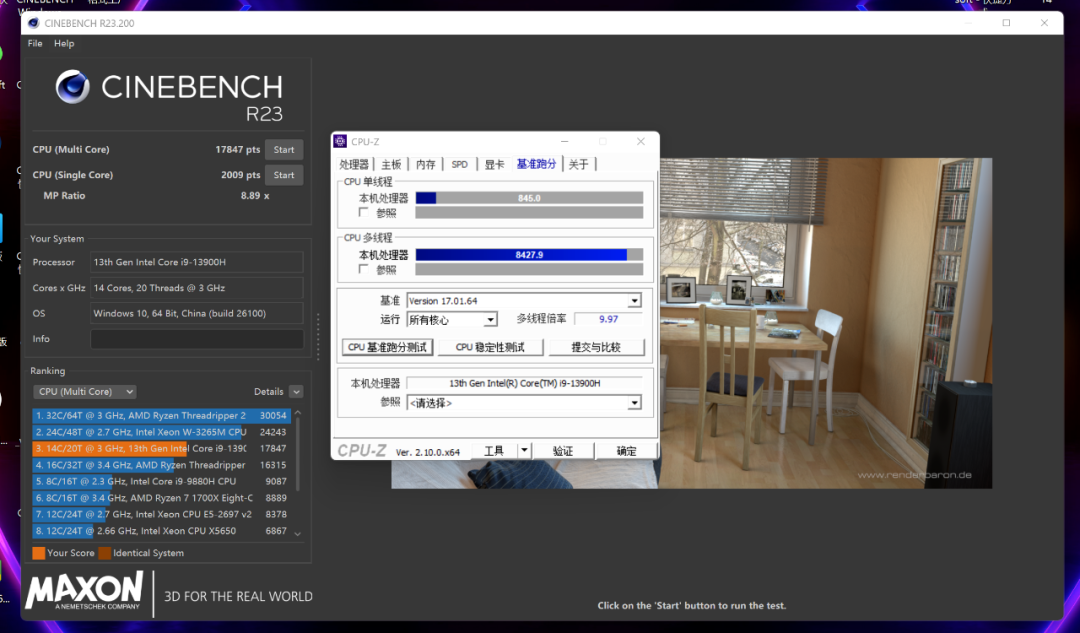This screenshot has width=1080, height=633.
Task: Click the panel splitter handle dots
Action: 318,337
